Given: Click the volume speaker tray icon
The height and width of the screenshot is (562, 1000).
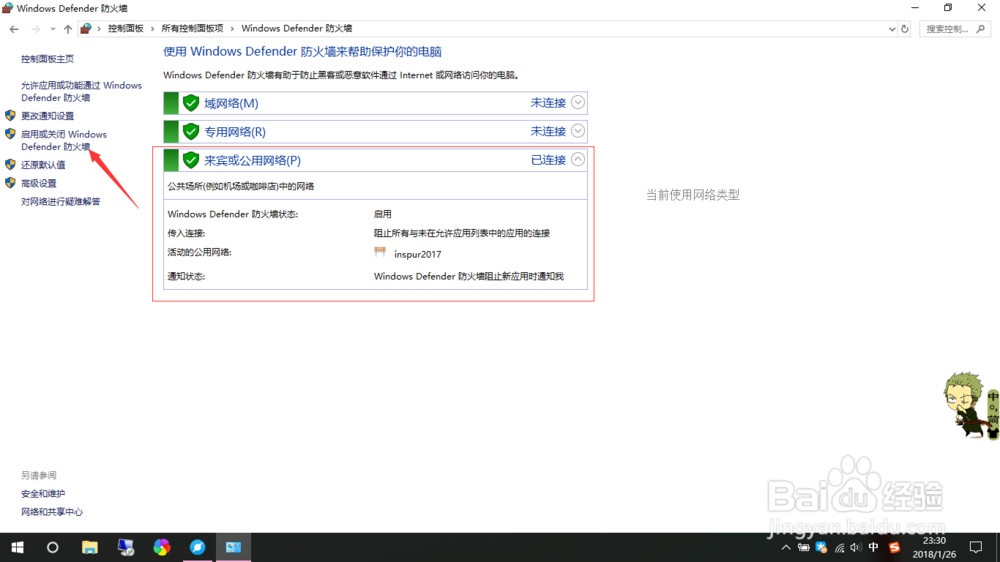Looking at the screenshot, I should (x=856, y=547).
